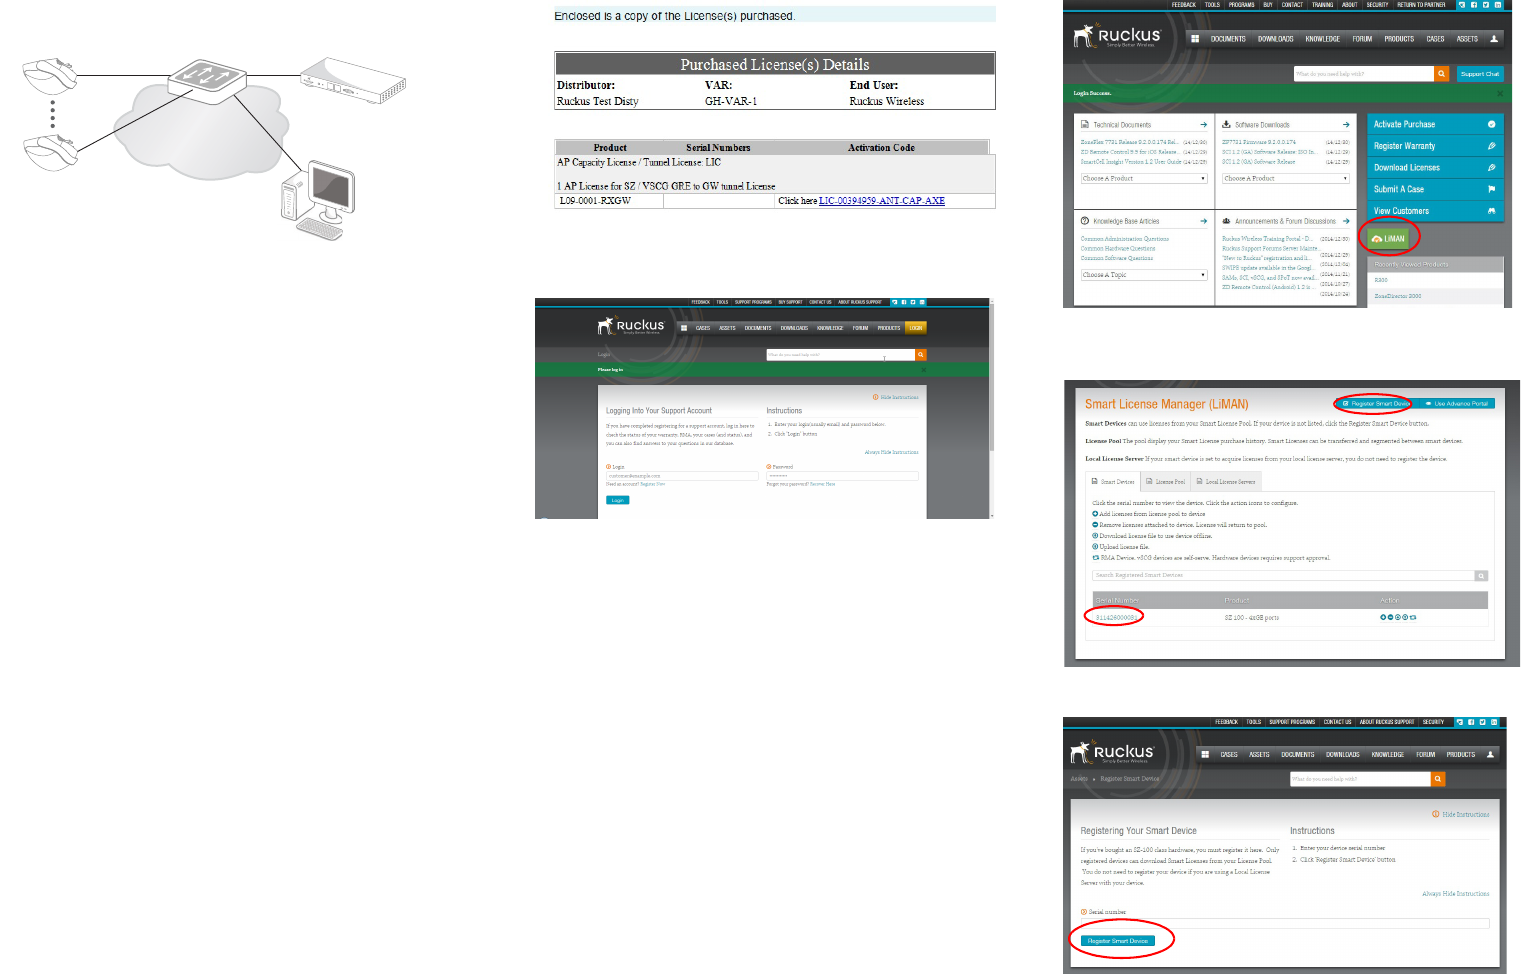
Task: Click the Download Licenses button
Action: (x=1435, y=168)
